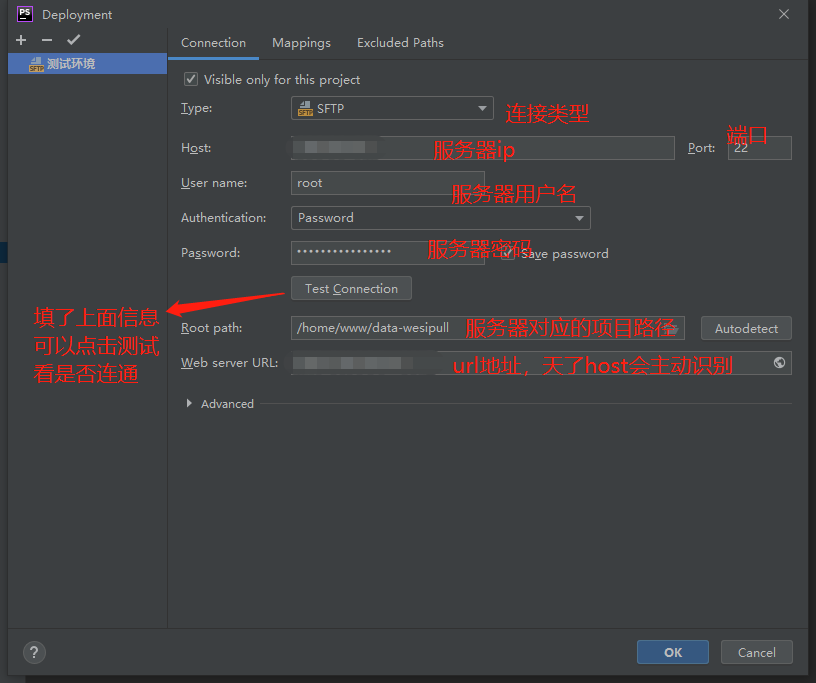Remove the selected deployment server
Viewport: 816px width, 683px height.
[46, 40]
